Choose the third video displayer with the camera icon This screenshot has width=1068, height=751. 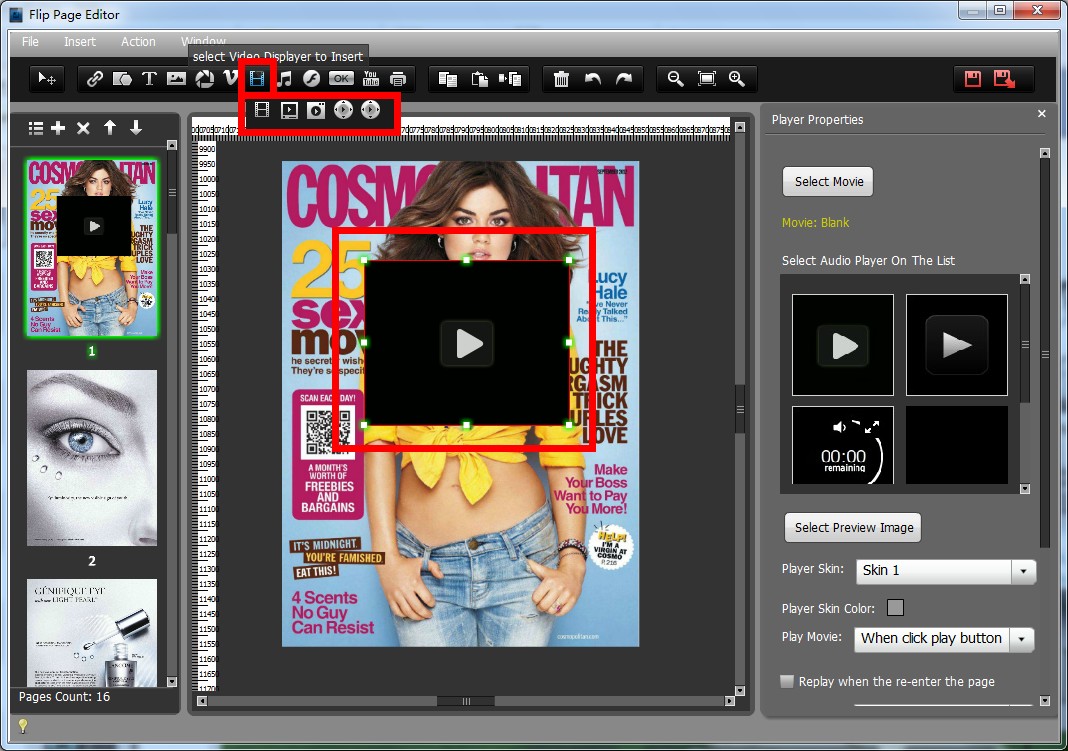(x=316, y=110)
